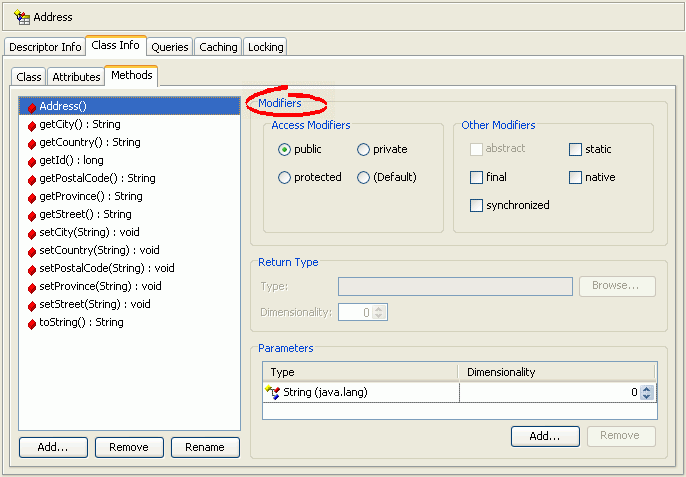The image size is (686, 477).
Task: Click red icon beside setPostalCode(String)
Action: pyautogui.click(x=32, y=269)
